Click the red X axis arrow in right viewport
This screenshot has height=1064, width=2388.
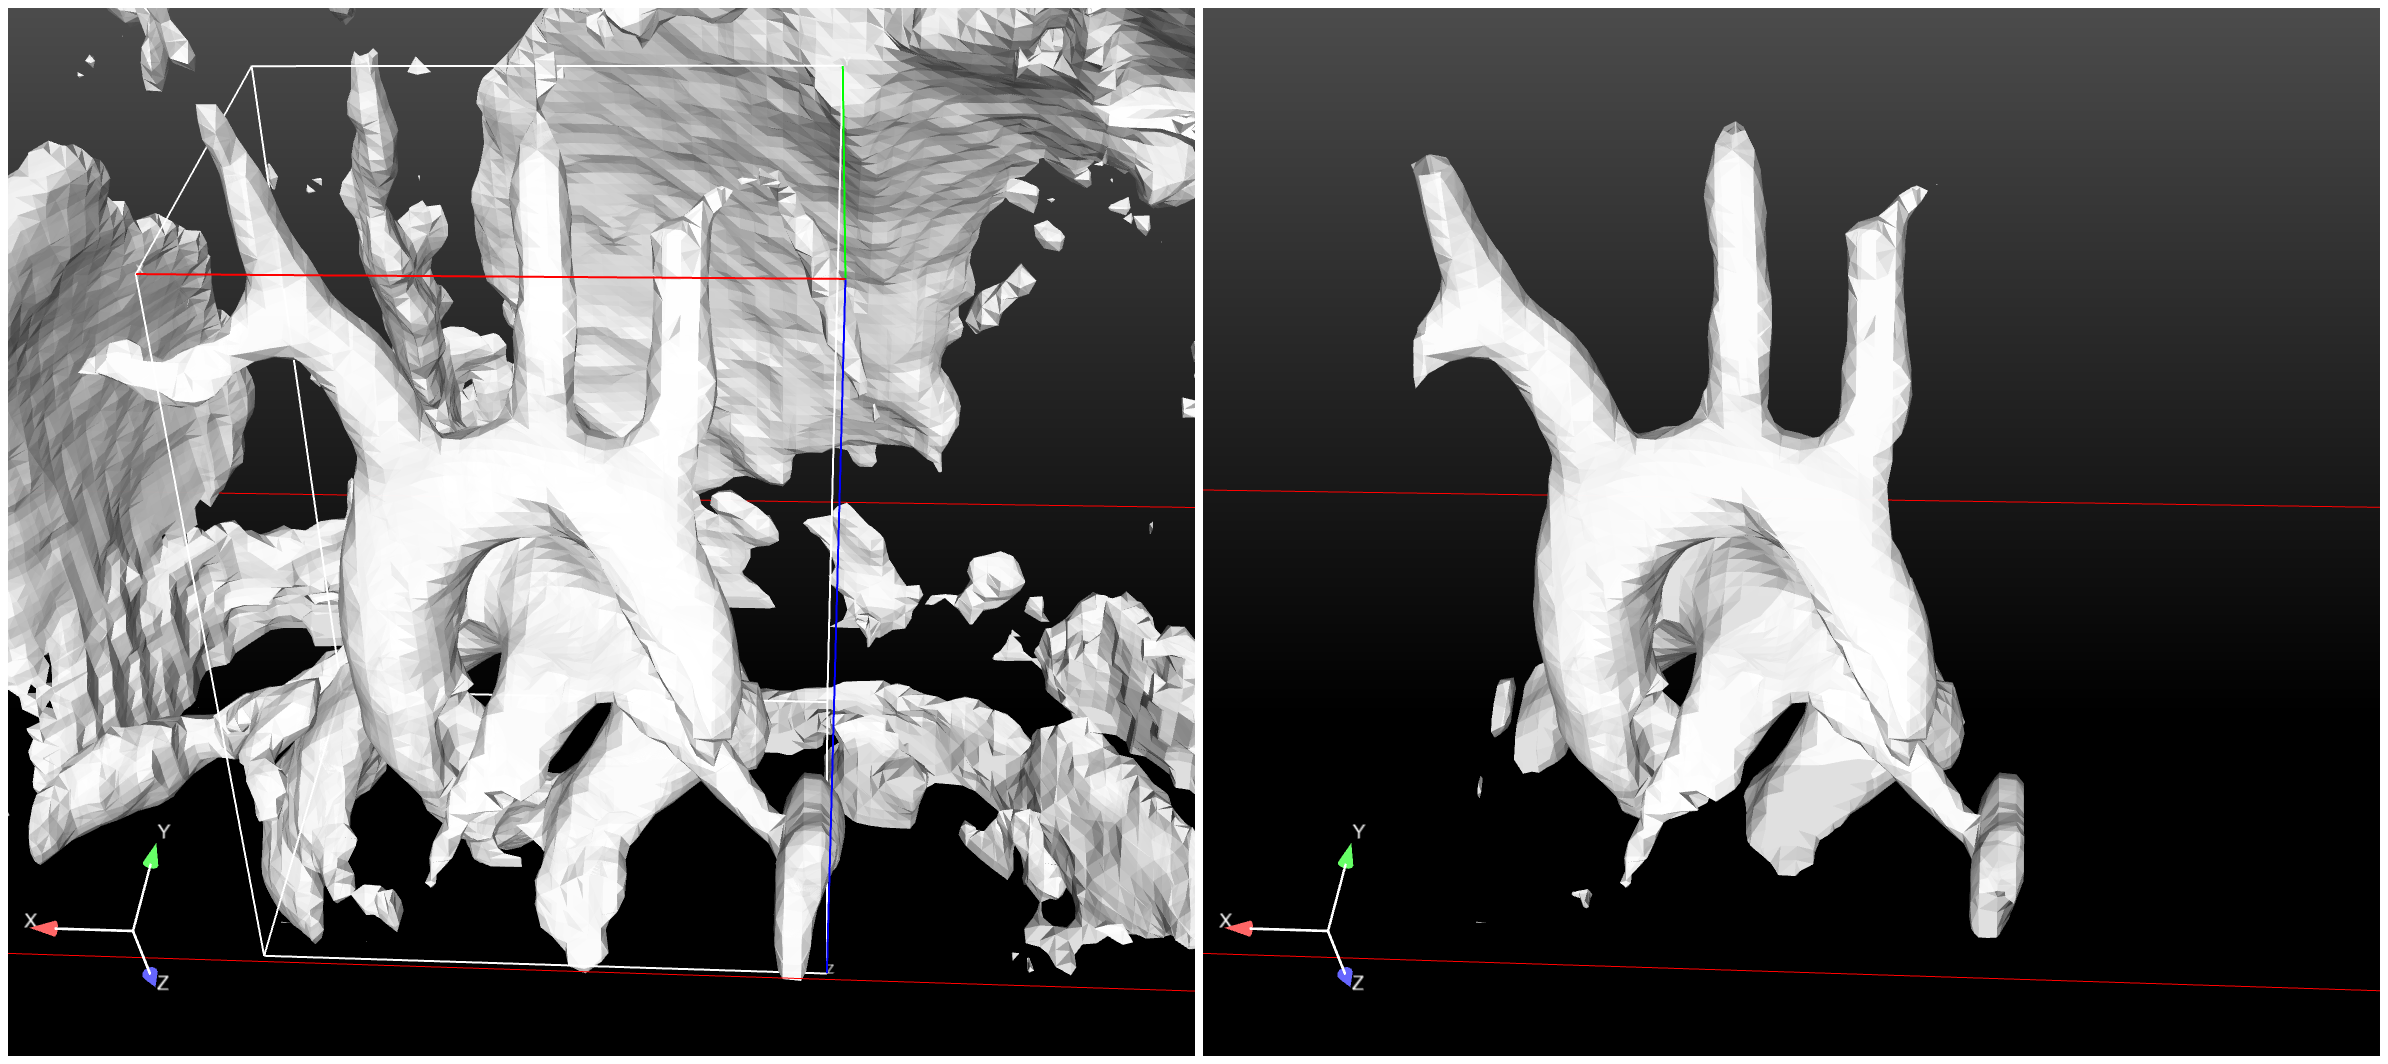pos(1240,928)
